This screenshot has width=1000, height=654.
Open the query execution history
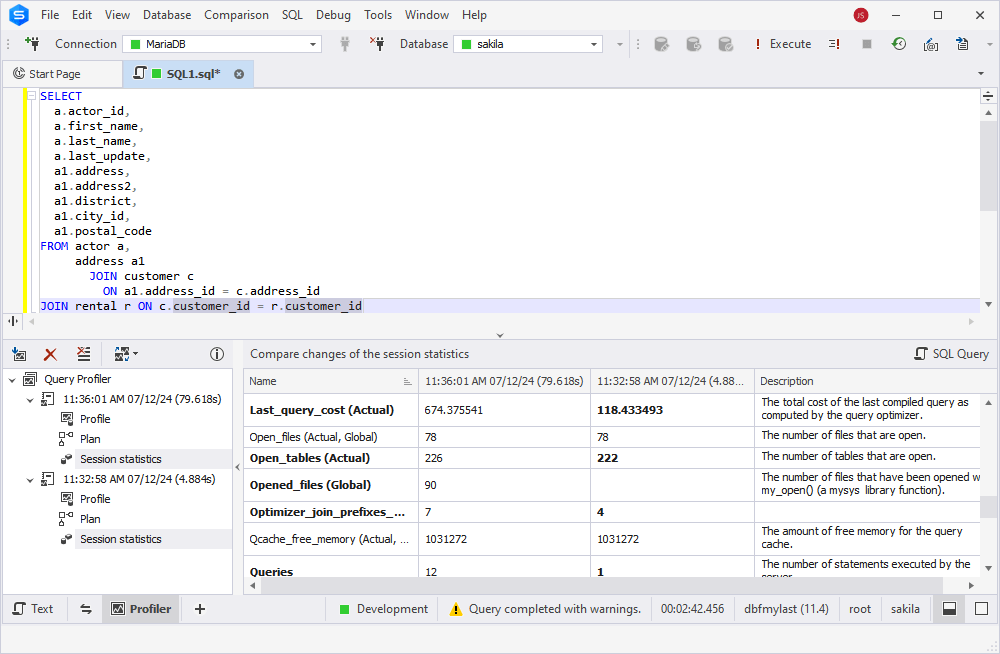point(898,44)
